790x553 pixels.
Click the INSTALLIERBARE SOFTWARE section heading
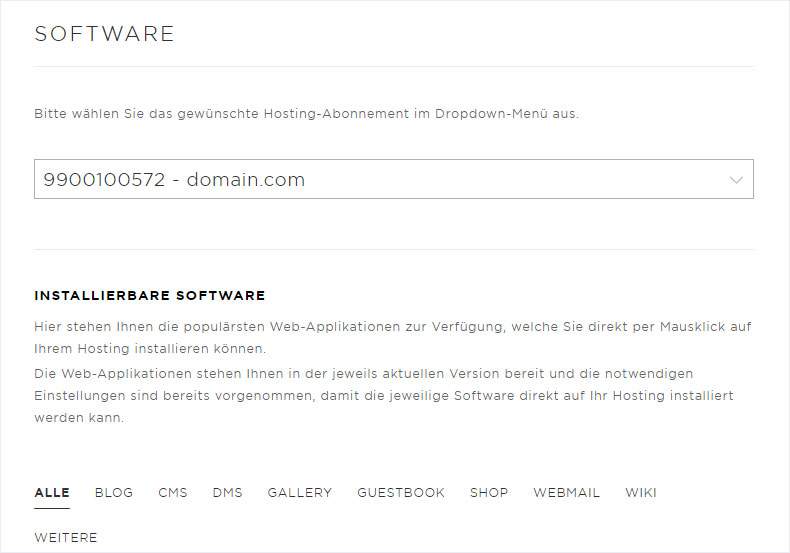150,296
